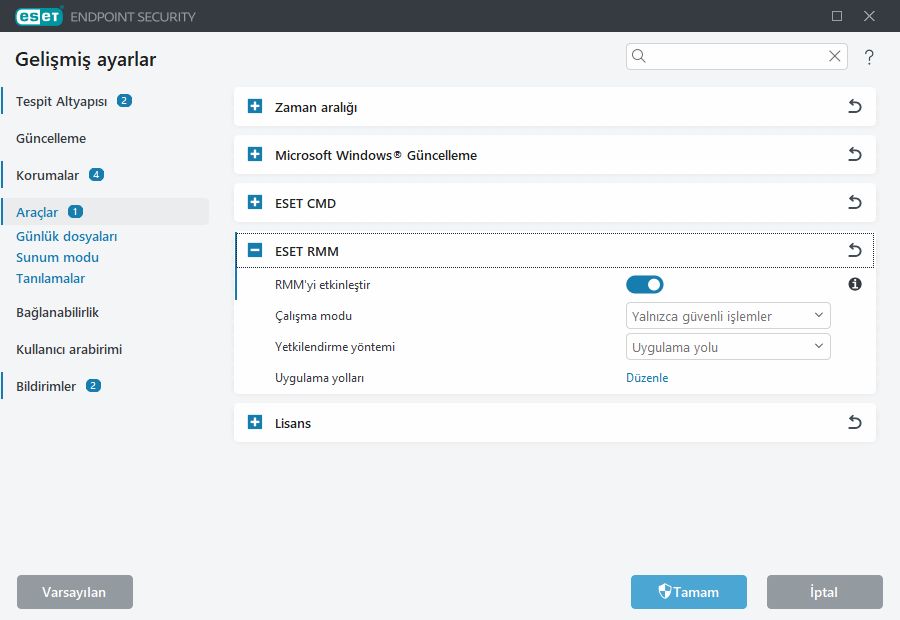The image size is (900, 620).
Task: Revert Lisans settings with the undo icon
Action: (x=855, y=422)
